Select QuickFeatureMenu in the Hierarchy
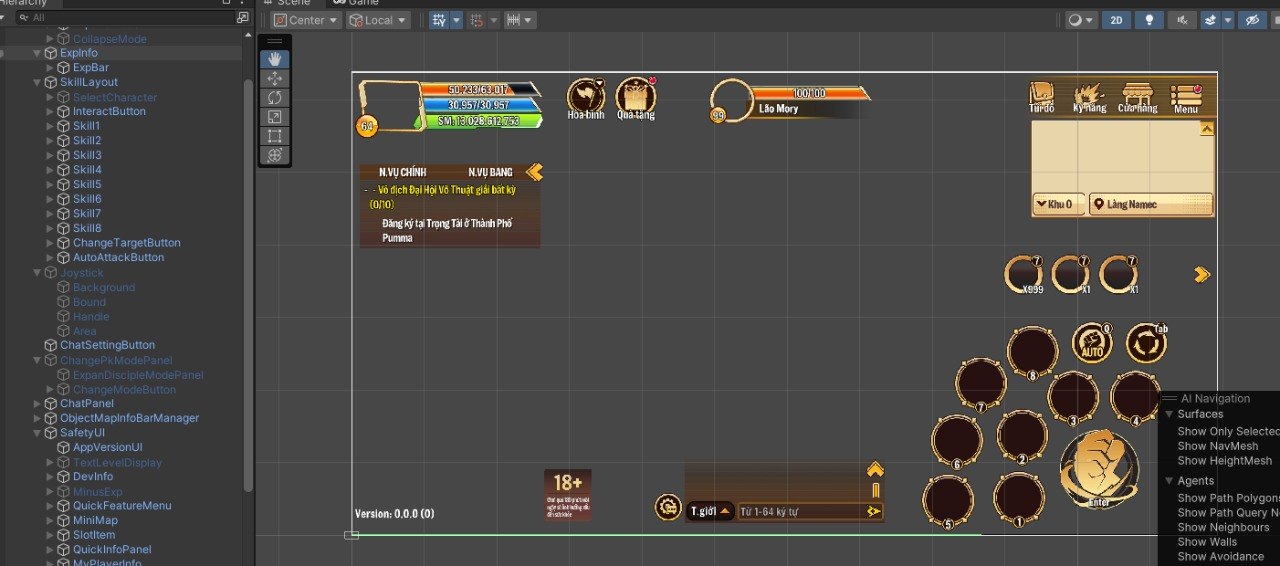The image size is (1280, 566). (122, 506)
